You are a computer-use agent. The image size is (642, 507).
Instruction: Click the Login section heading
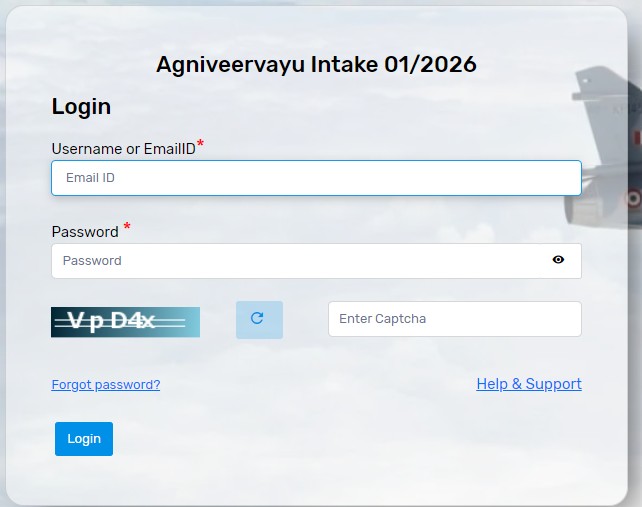(81, 107)
